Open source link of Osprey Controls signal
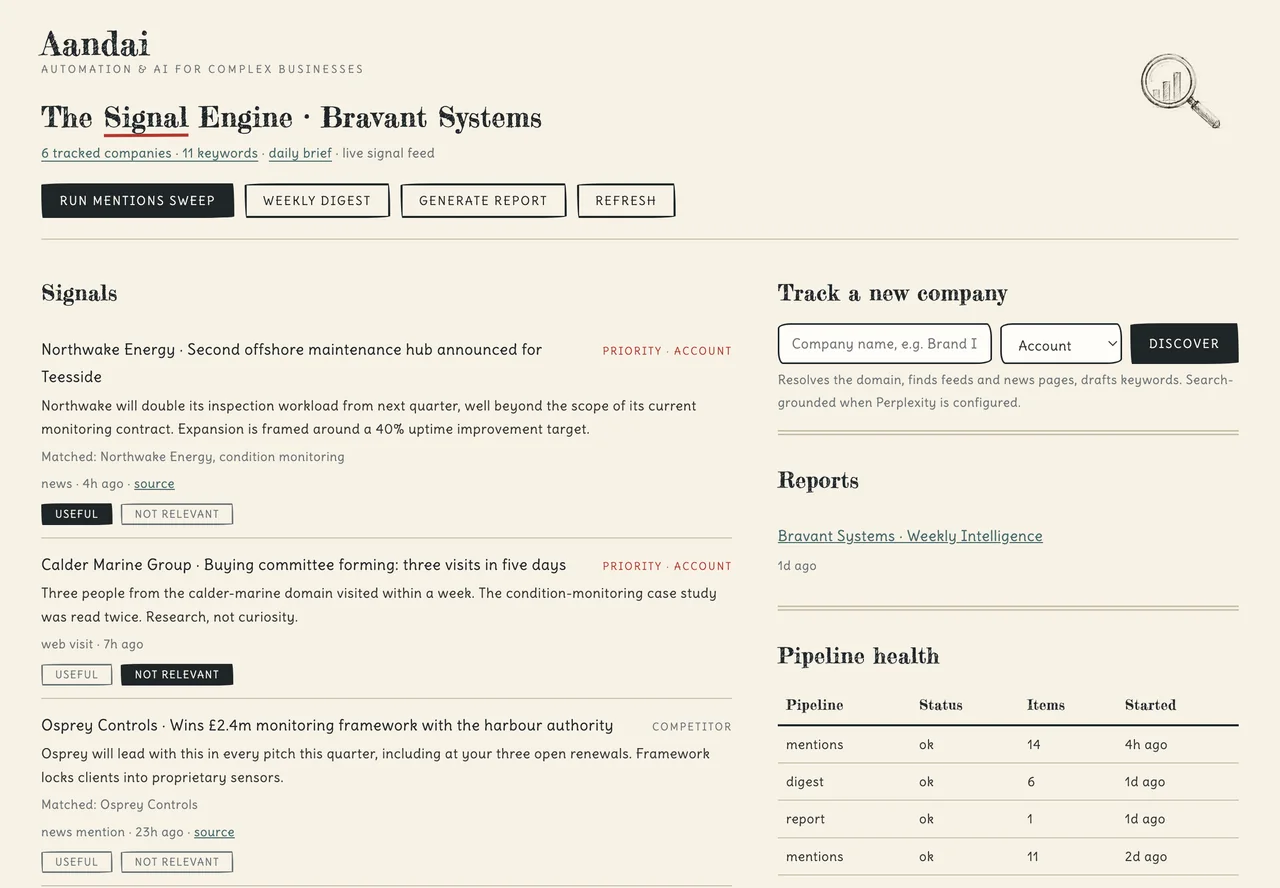 (x=214, y=832)
